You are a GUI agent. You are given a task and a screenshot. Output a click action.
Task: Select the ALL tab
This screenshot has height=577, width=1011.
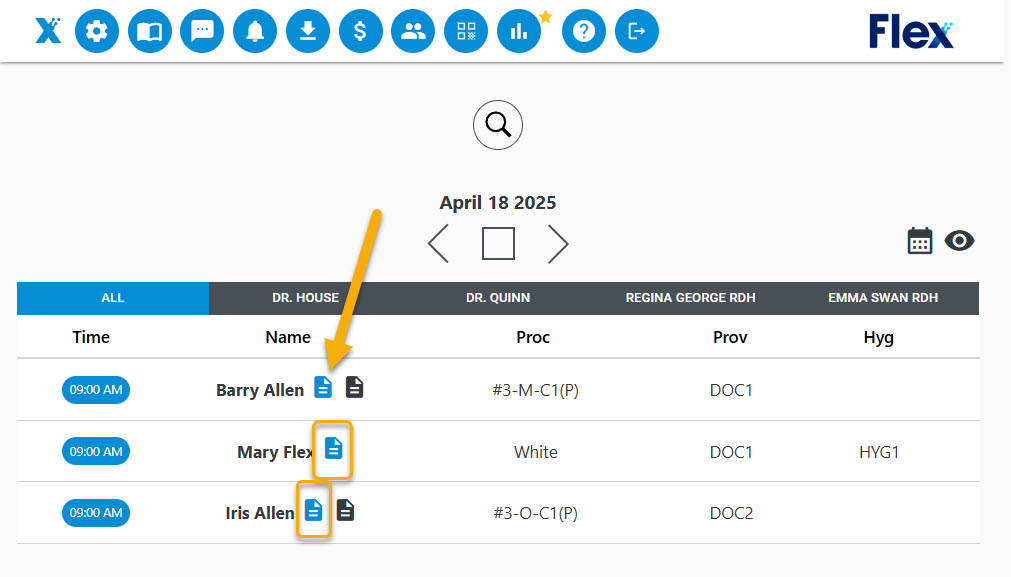(113, 298)
